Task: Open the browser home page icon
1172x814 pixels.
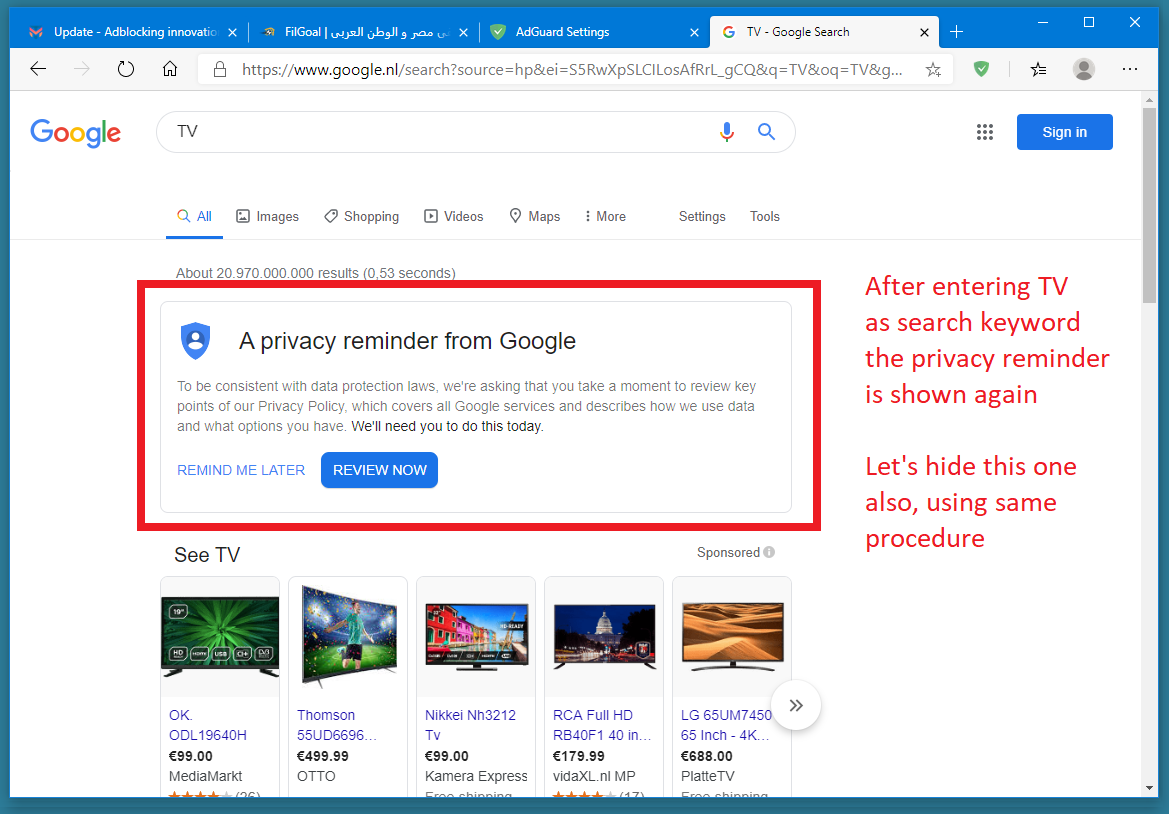Action: (170, 70)
